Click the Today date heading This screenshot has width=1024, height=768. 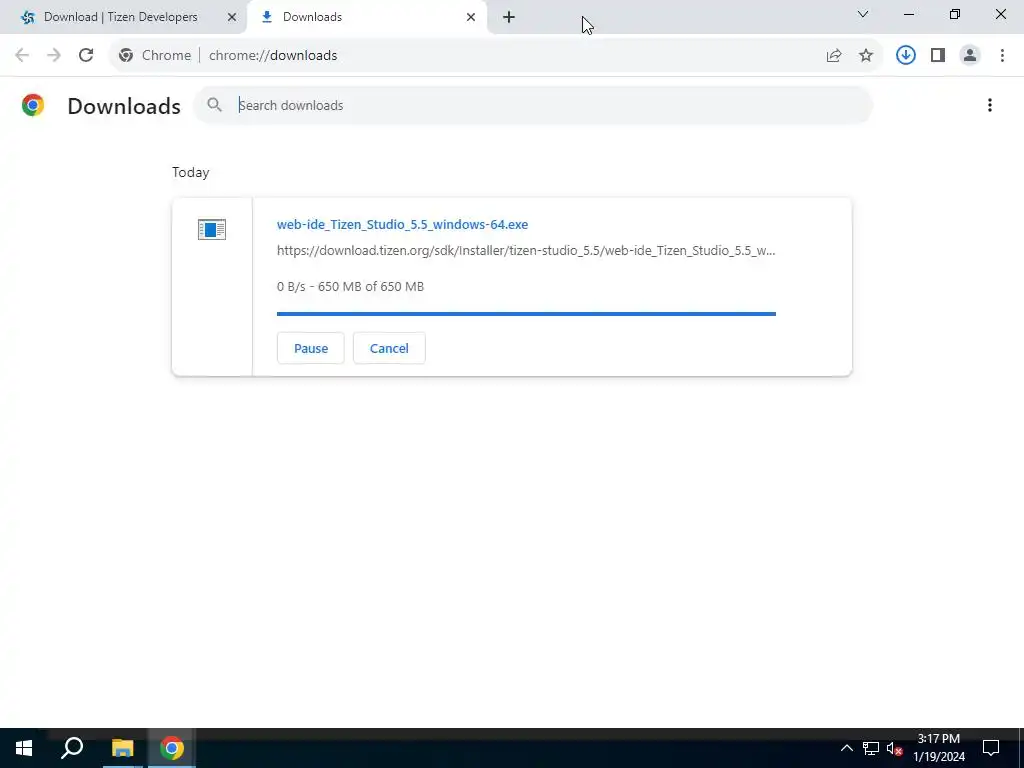pos(191,172)
